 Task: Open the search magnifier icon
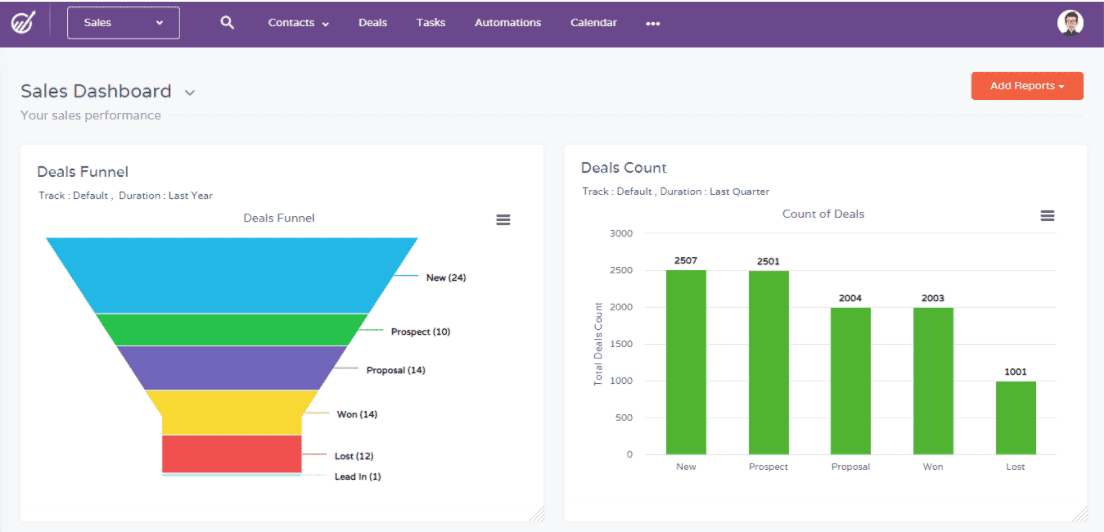[227, 23]
